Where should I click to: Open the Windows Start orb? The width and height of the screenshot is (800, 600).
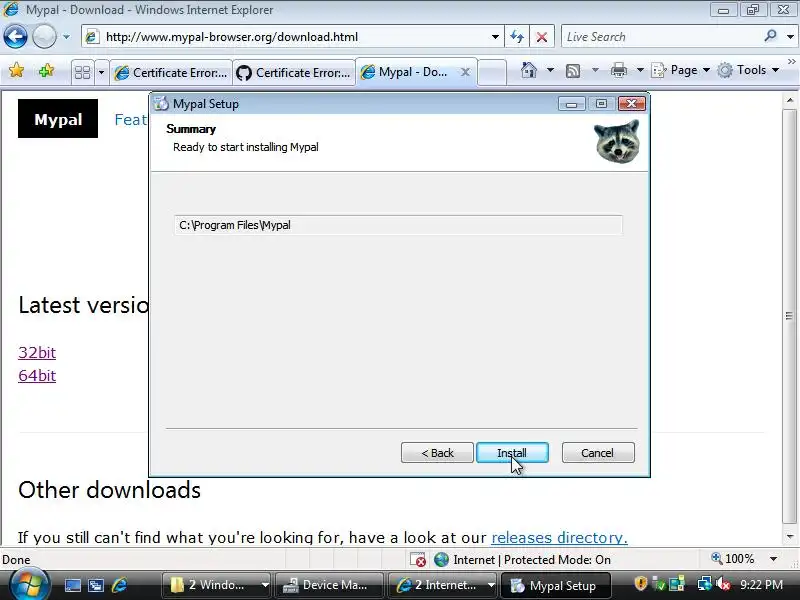29,585
